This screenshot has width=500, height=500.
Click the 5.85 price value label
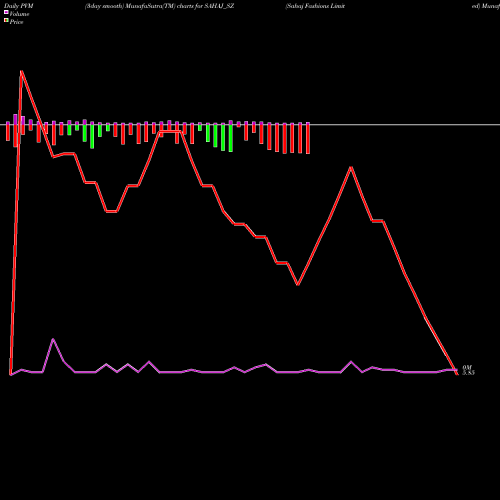point(468,373)
